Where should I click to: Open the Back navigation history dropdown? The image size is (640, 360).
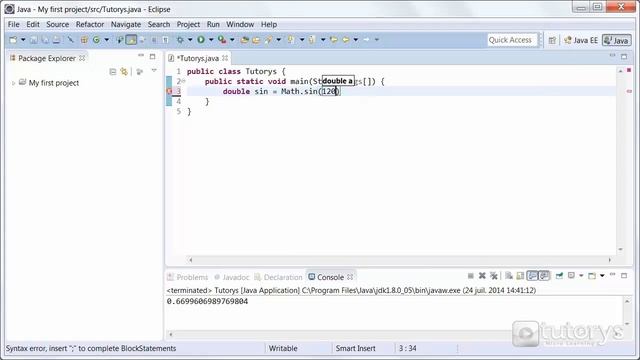pyautogui.click(x=356, y=40)
